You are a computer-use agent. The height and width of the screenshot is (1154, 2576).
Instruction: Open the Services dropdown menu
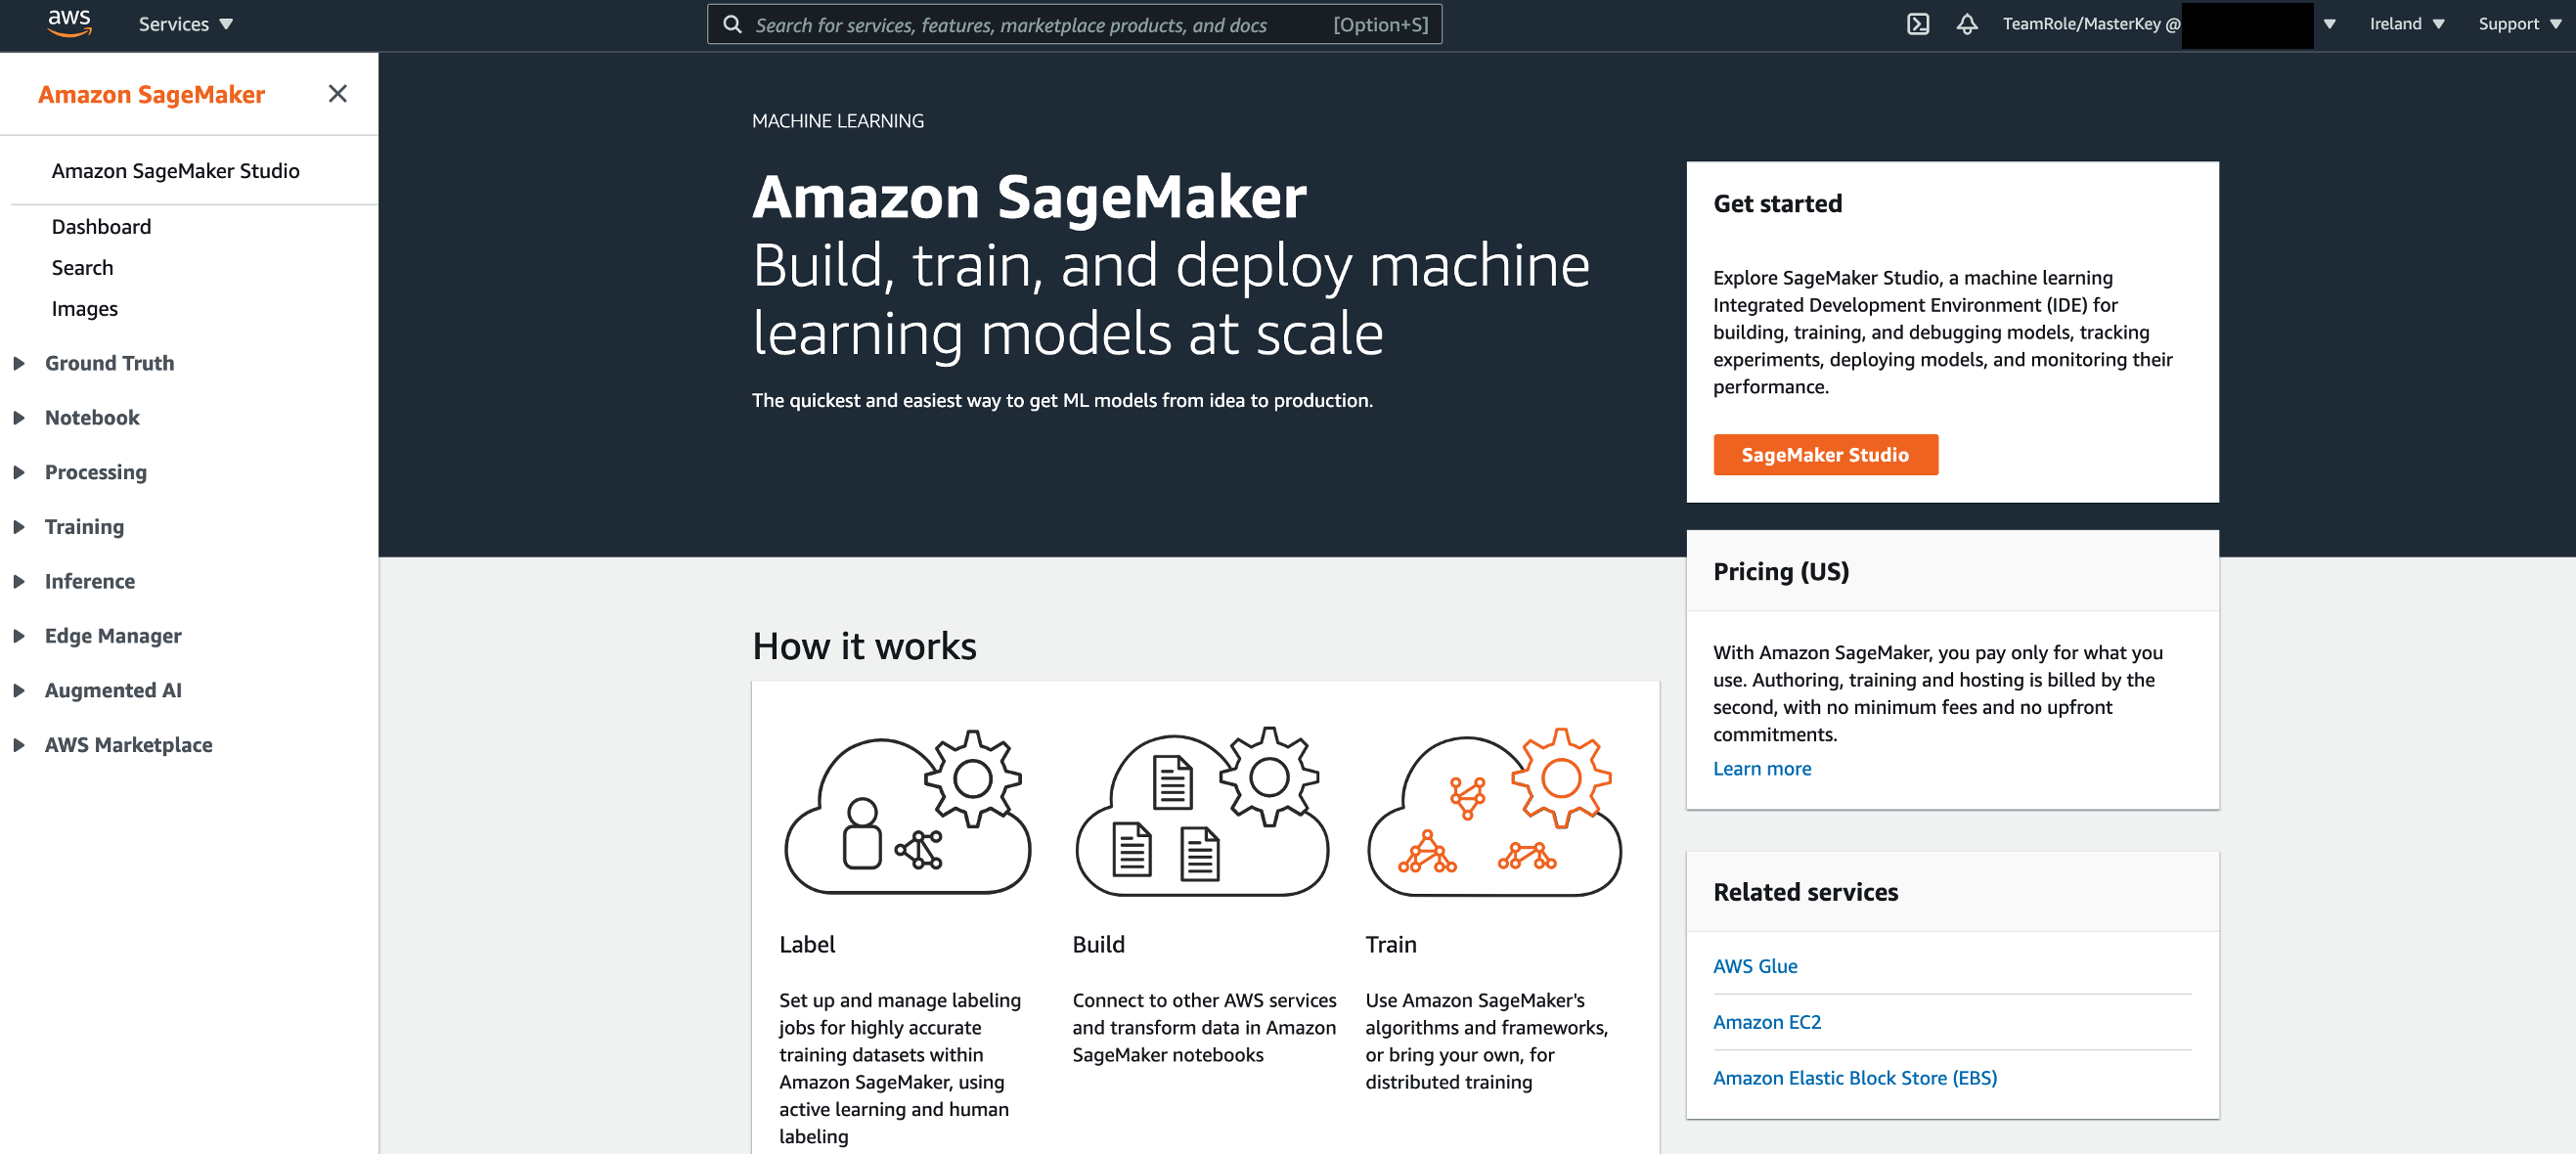click(185, 24)
